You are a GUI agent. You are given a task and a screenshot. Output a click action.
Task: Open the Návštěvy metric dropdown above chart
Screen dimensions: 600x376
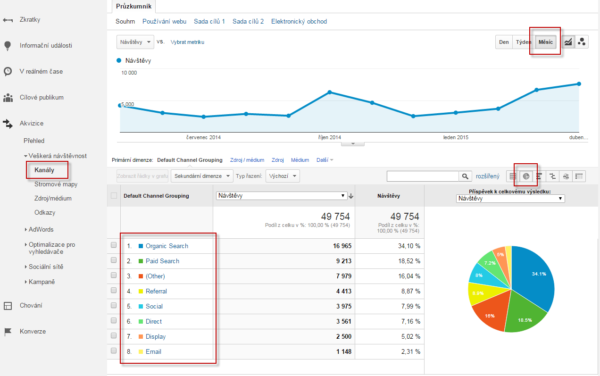(135, 42)
